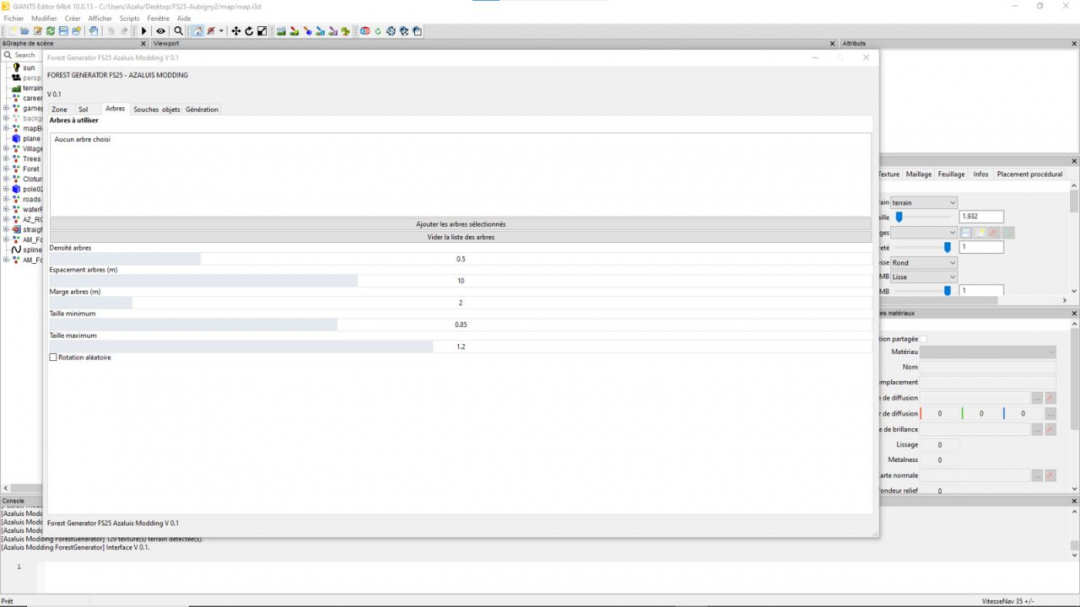
Task: Expand the Trees node in scene graph
Action: tap(6, 158)
